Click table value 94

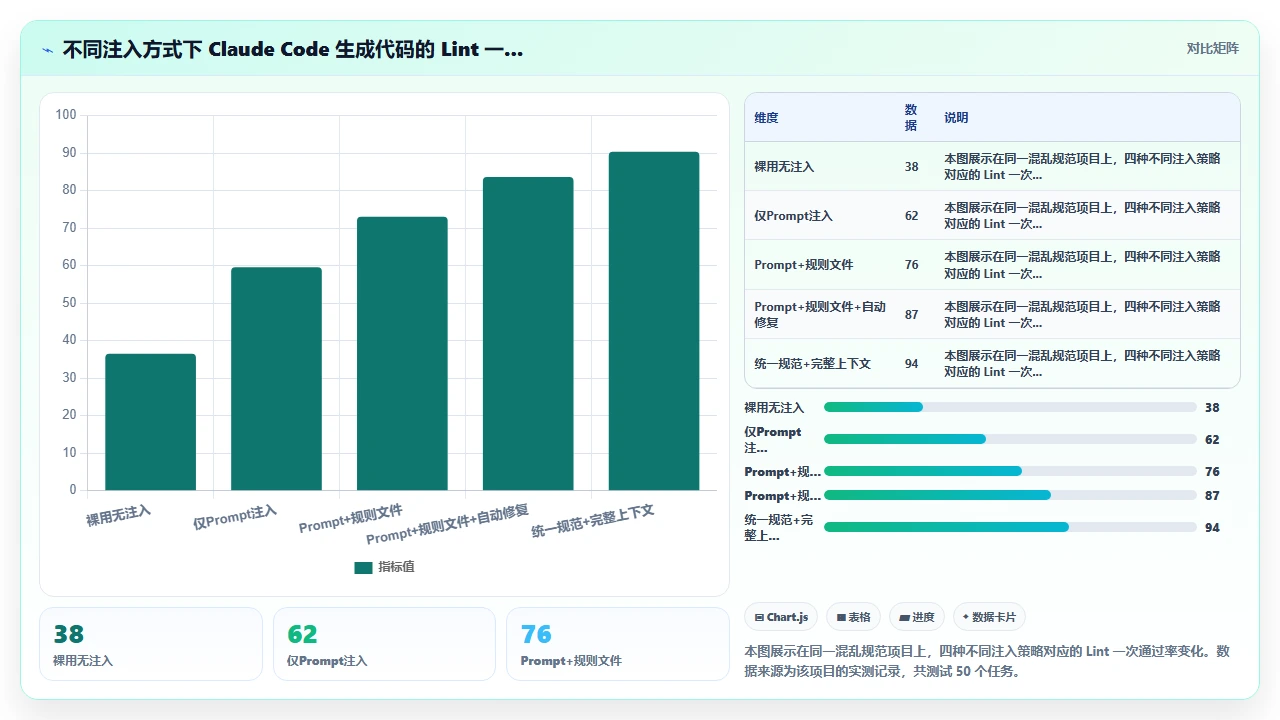tap(911, 363)
